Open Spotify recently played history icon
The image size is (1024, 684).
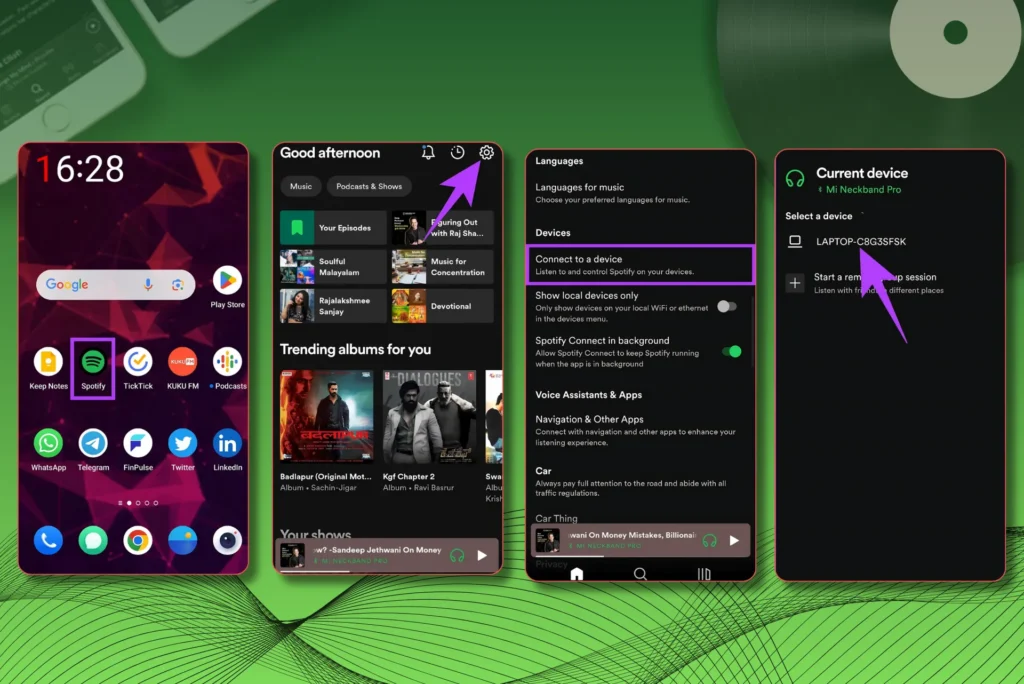(x=457, y=153)
